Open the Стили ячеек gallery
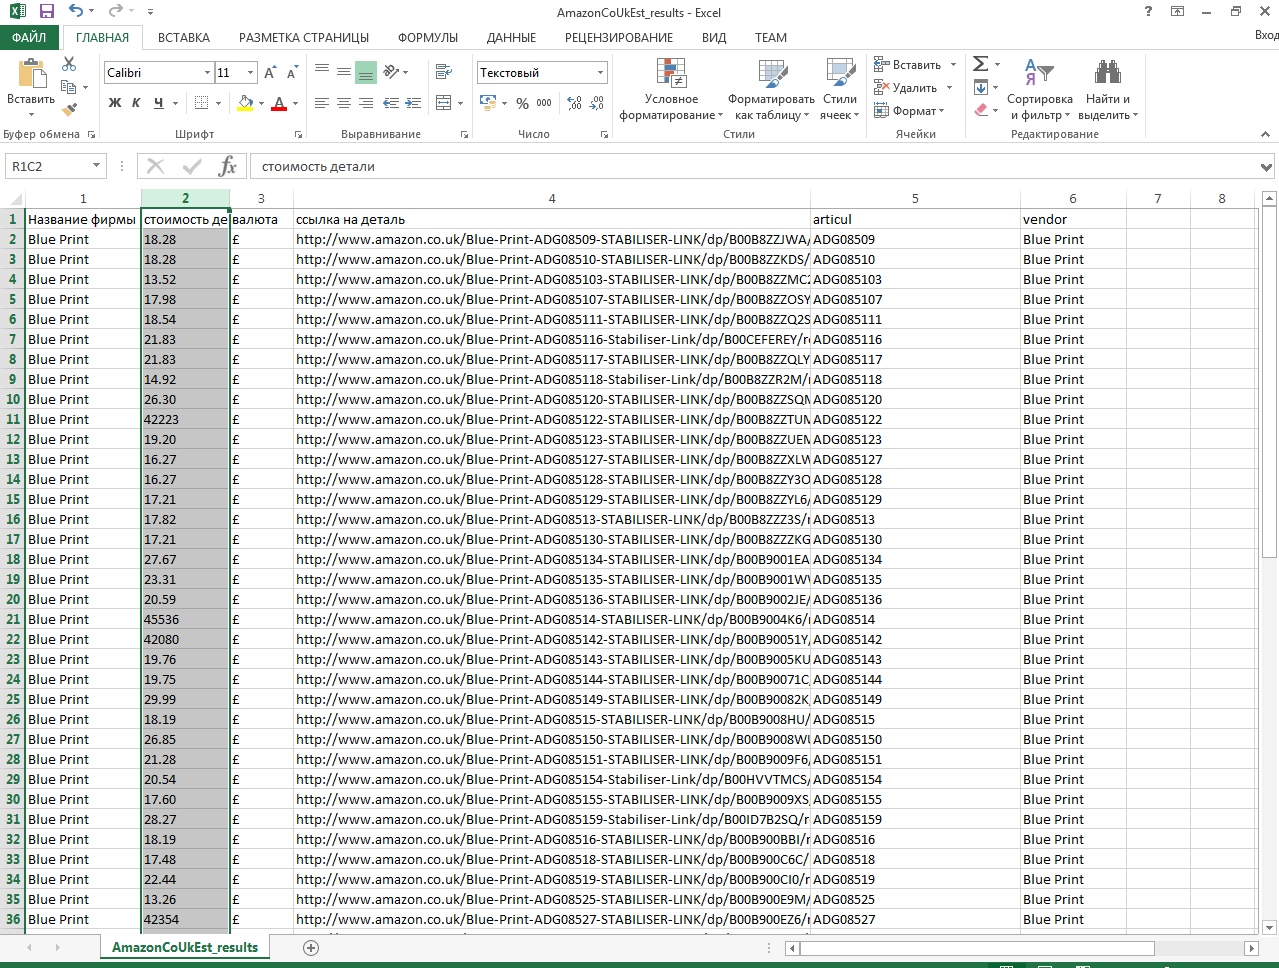Viewport: 1279px width, 968px height. point(840,89)
